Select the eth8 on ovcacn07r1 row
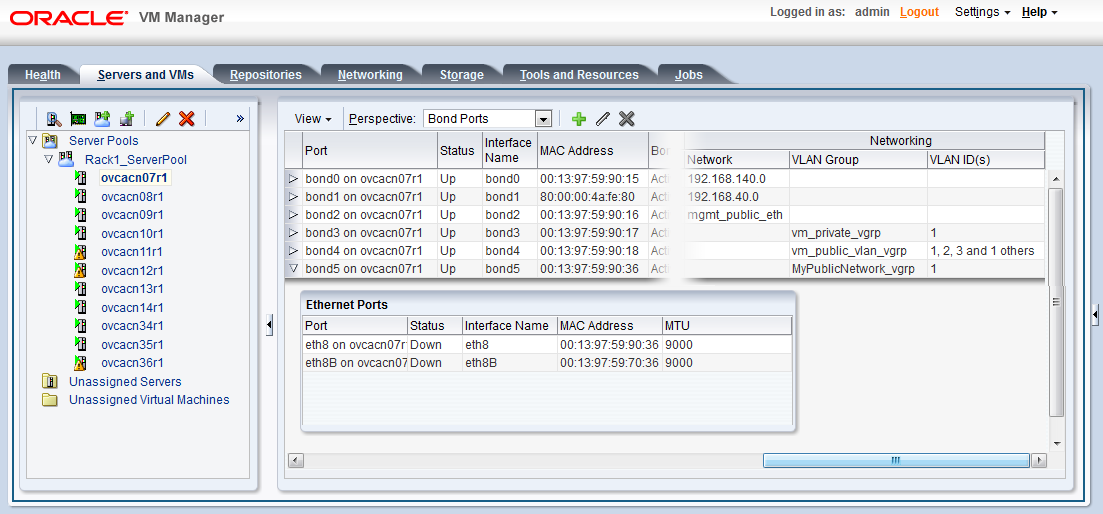Image resolution: width=1103 pixels, height=514 pixels. (x=547, y=345)
